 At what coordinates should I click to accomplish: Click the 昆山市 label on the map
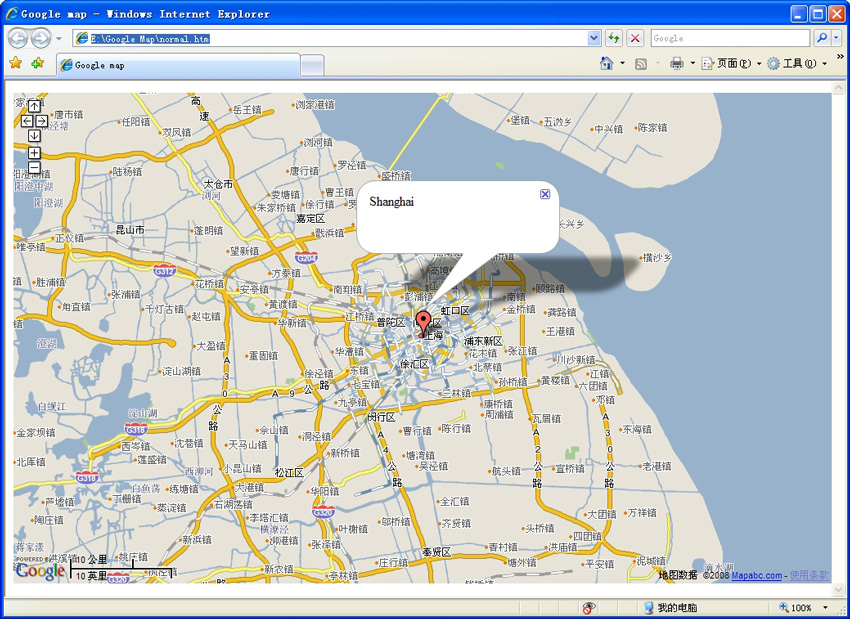tap(130, 230)
